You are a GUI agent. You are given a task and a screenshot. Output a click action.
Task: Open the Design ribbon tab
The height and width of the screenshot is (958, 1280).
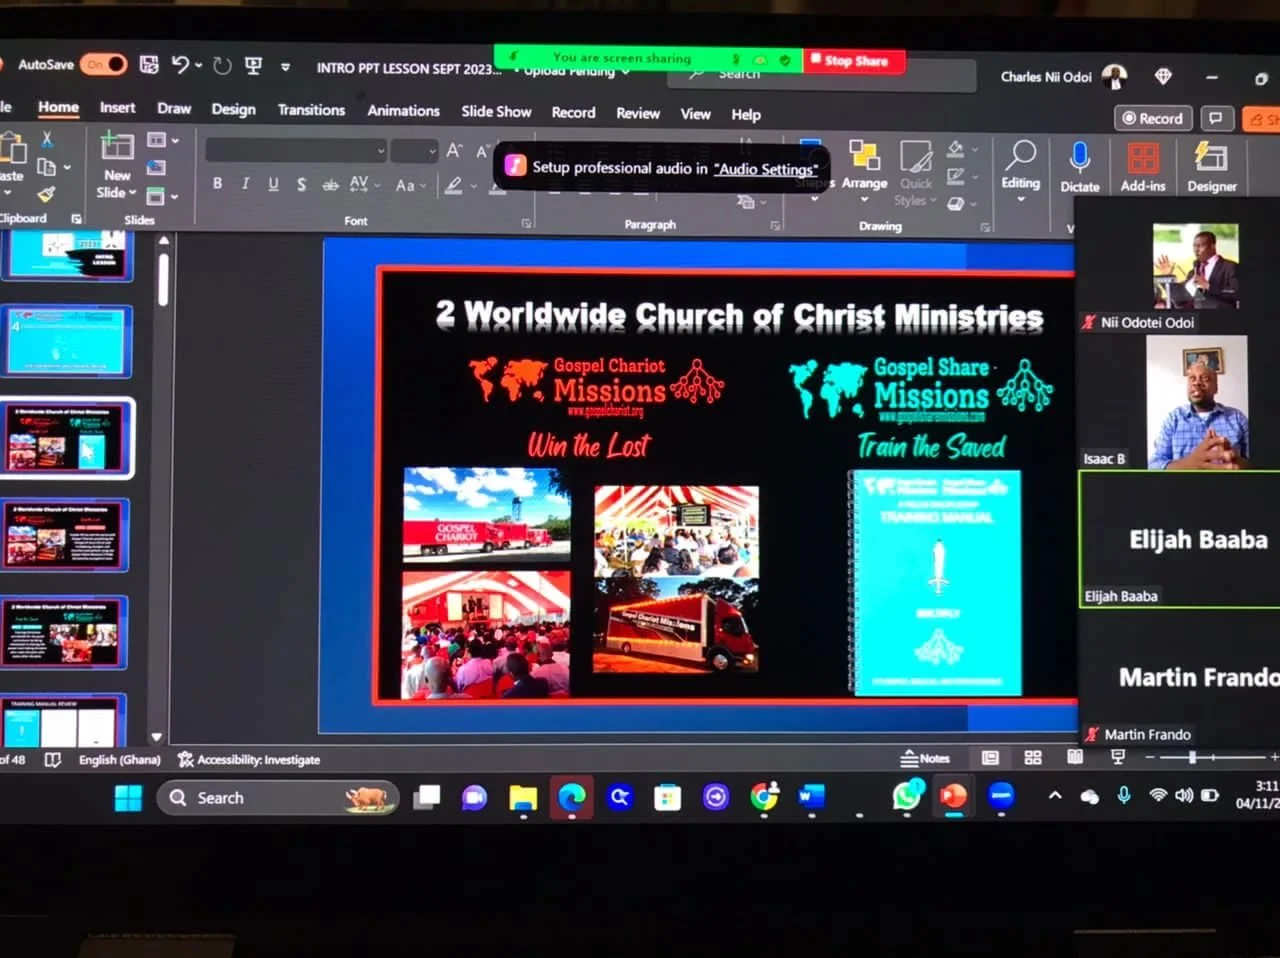pos(233,109)
